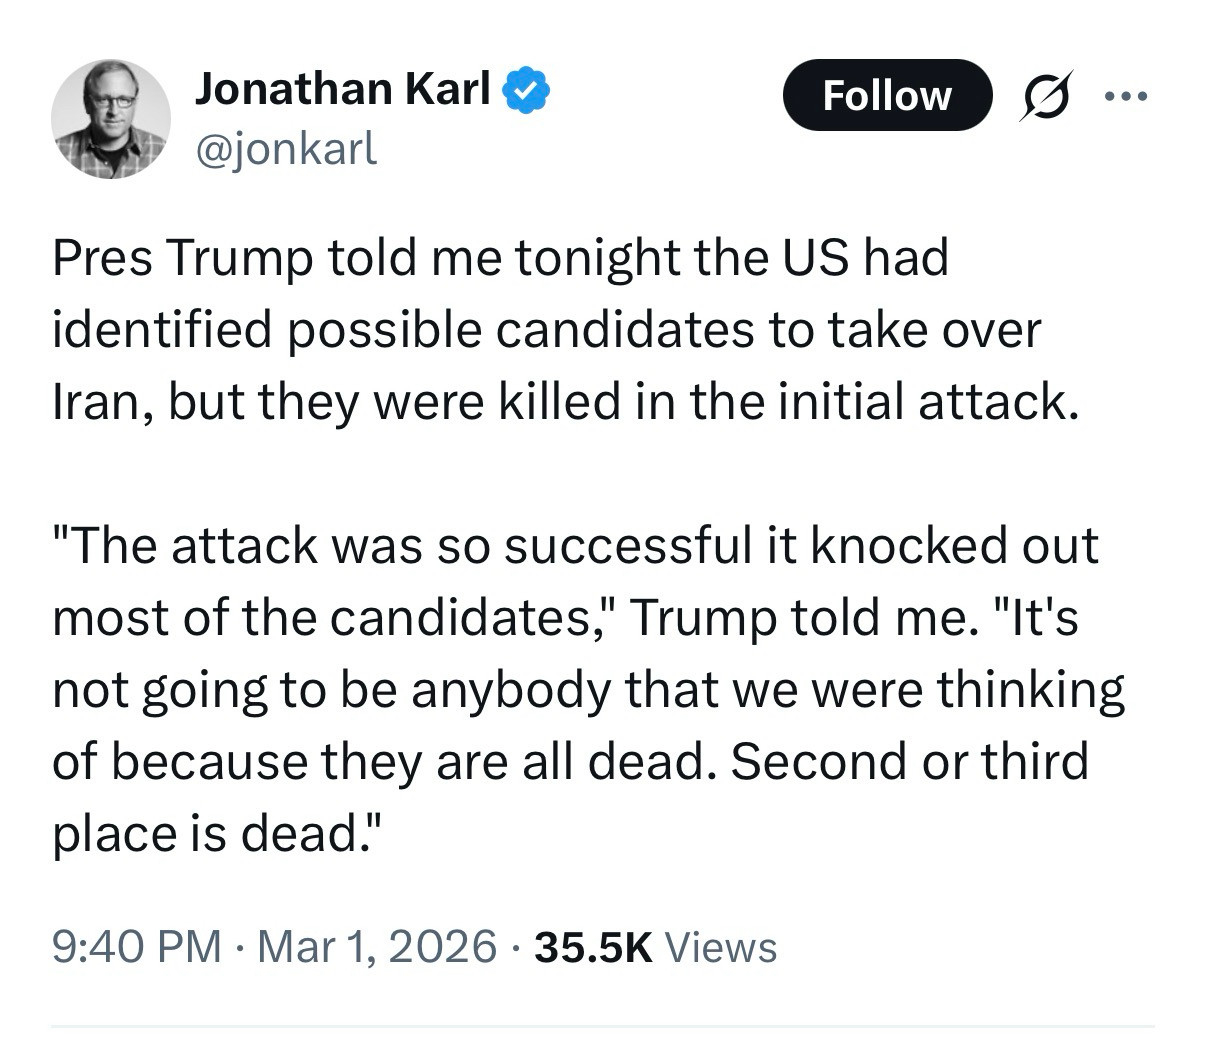The width and height of the screenshot is (1206, 1058).
Task: Click the phrase 'Second or third'
Action: 908,762
